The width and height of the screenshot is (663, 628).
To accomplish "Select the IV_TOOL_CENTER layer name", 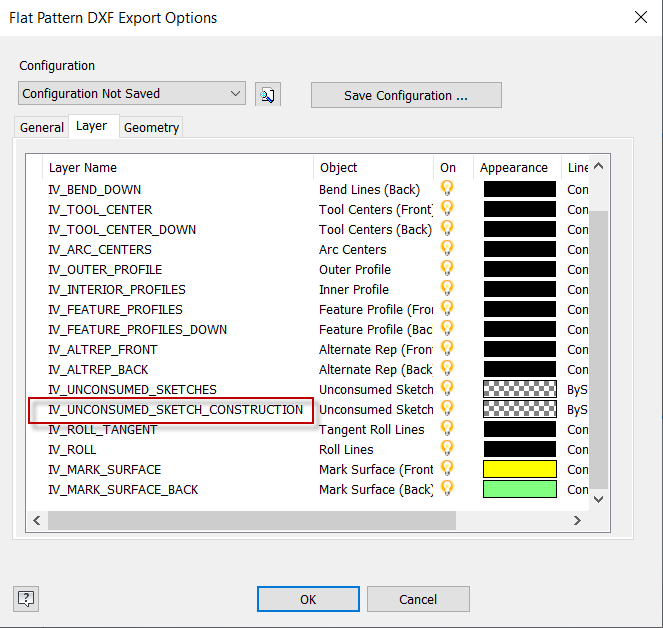I will tap(100, 210).
